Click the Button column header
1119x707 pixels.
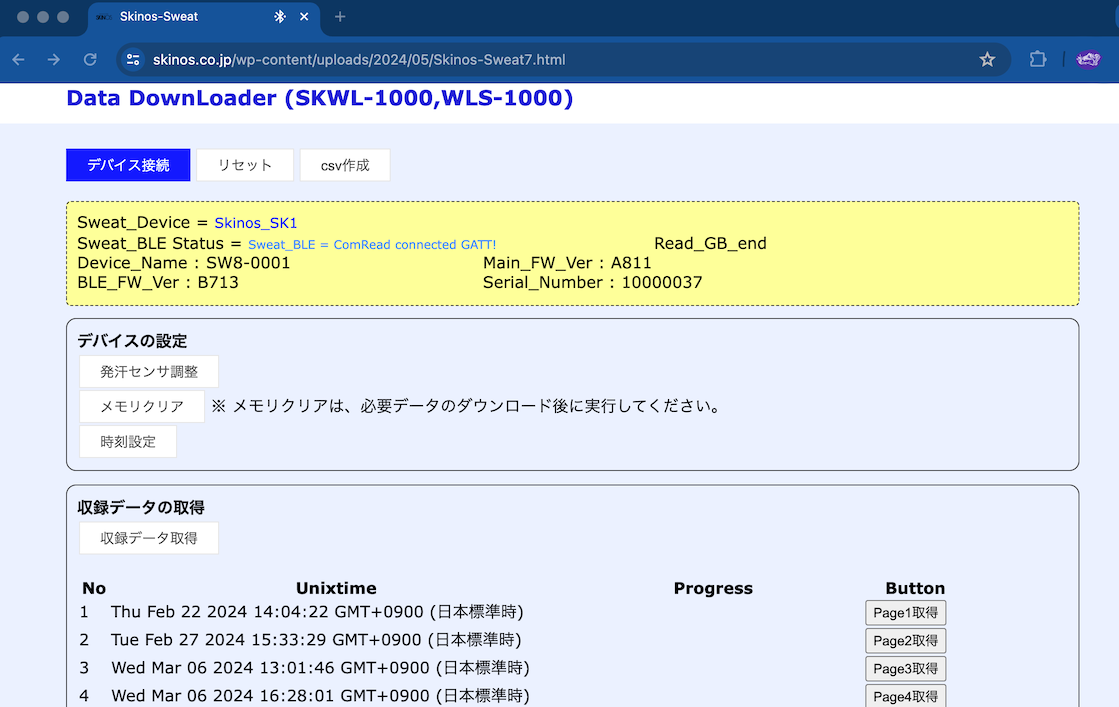[915, 589]
